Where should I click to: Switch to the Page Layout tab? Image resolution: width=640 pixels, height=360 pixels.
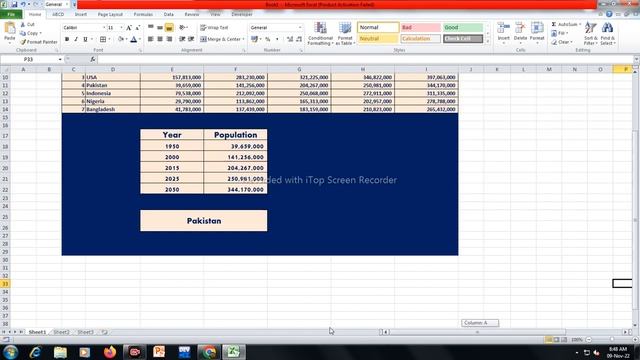110,14
